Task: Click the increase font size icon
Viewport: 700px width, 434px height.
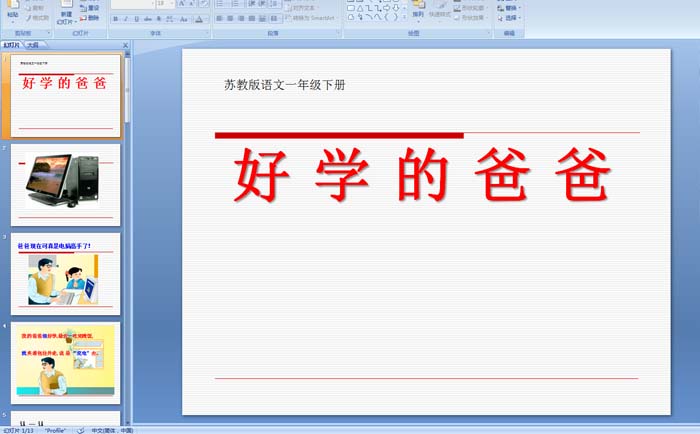Action: (182, 4)
